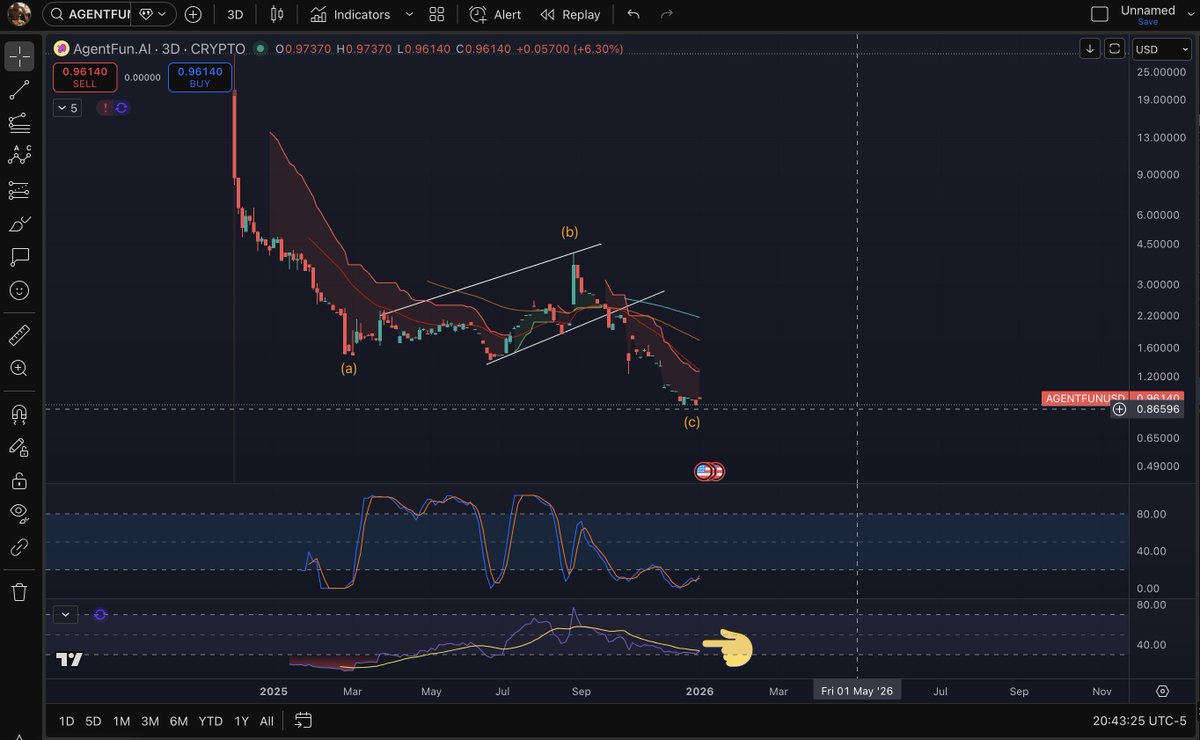This screenshot has width=1200, height=740.
Task: Save the Unnamed layout
Action: point(1148,22)
